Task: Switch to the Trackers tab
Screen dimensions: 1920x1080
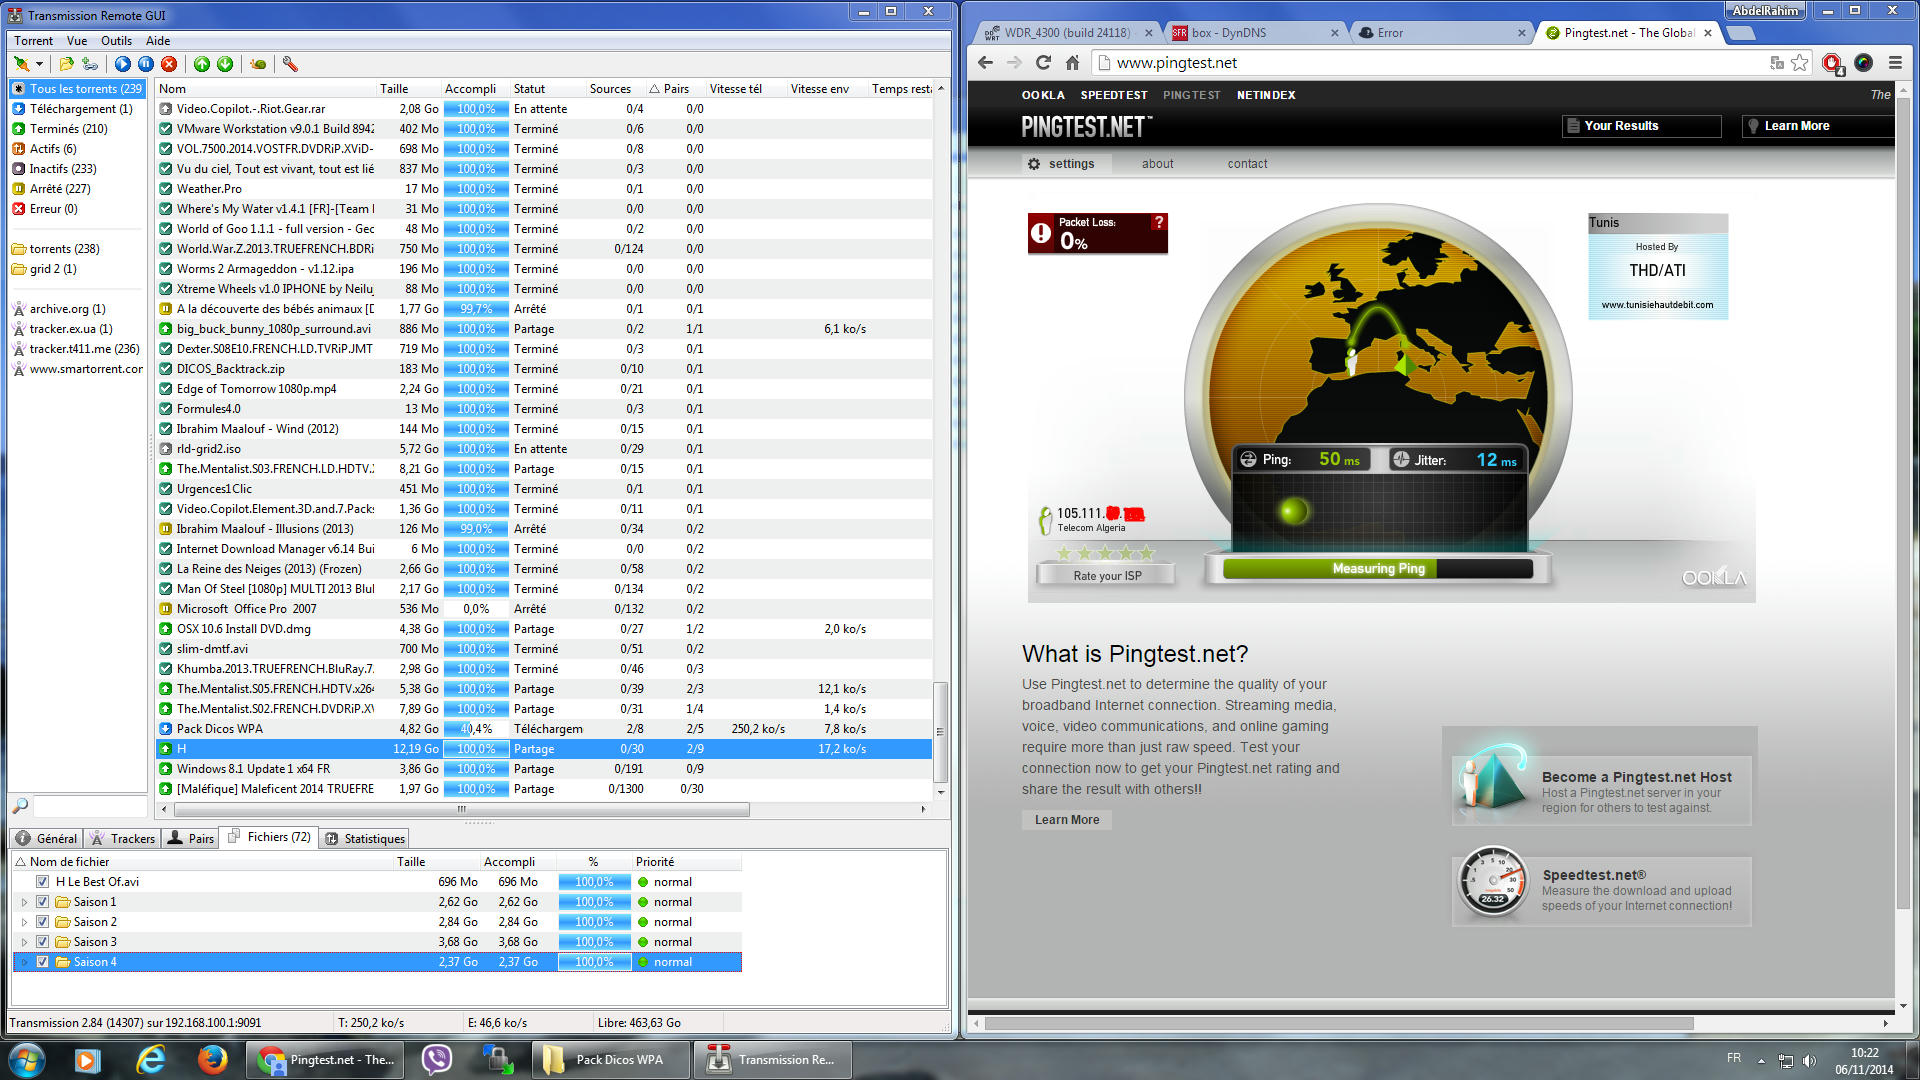Action: click(123, 839)
